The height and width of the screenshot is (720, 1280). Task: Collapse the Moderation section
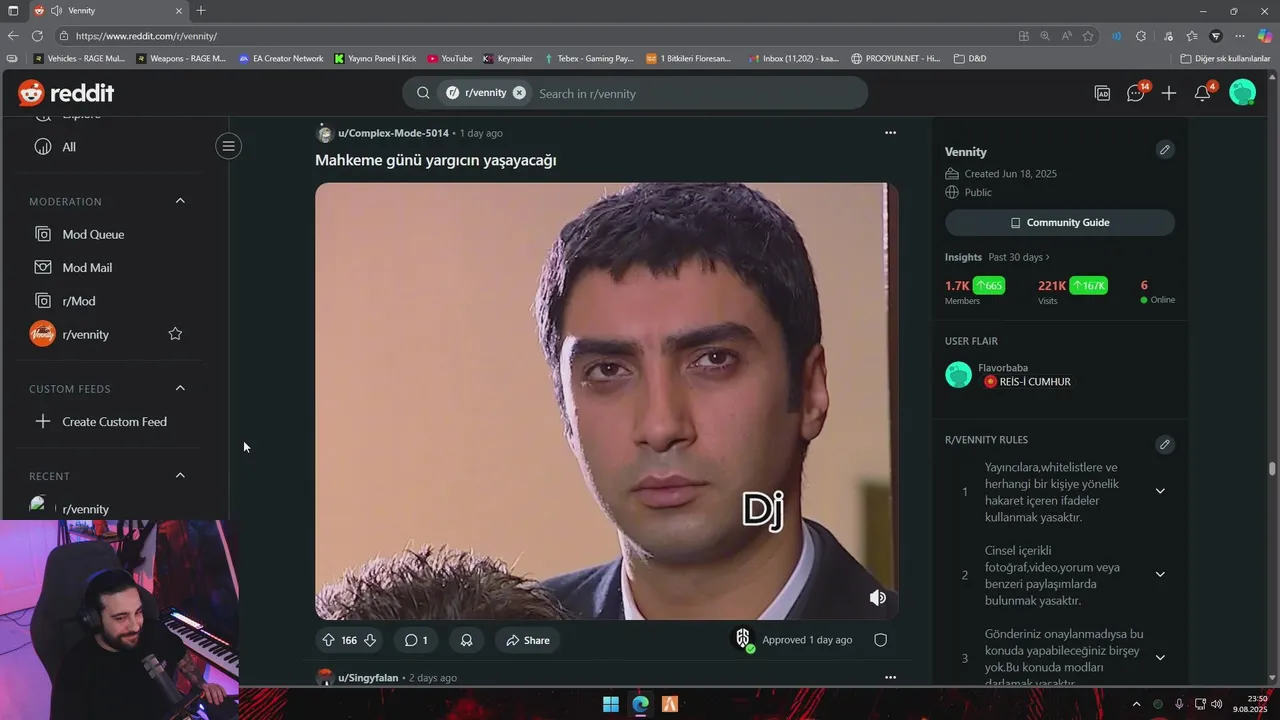pos(180,201)
